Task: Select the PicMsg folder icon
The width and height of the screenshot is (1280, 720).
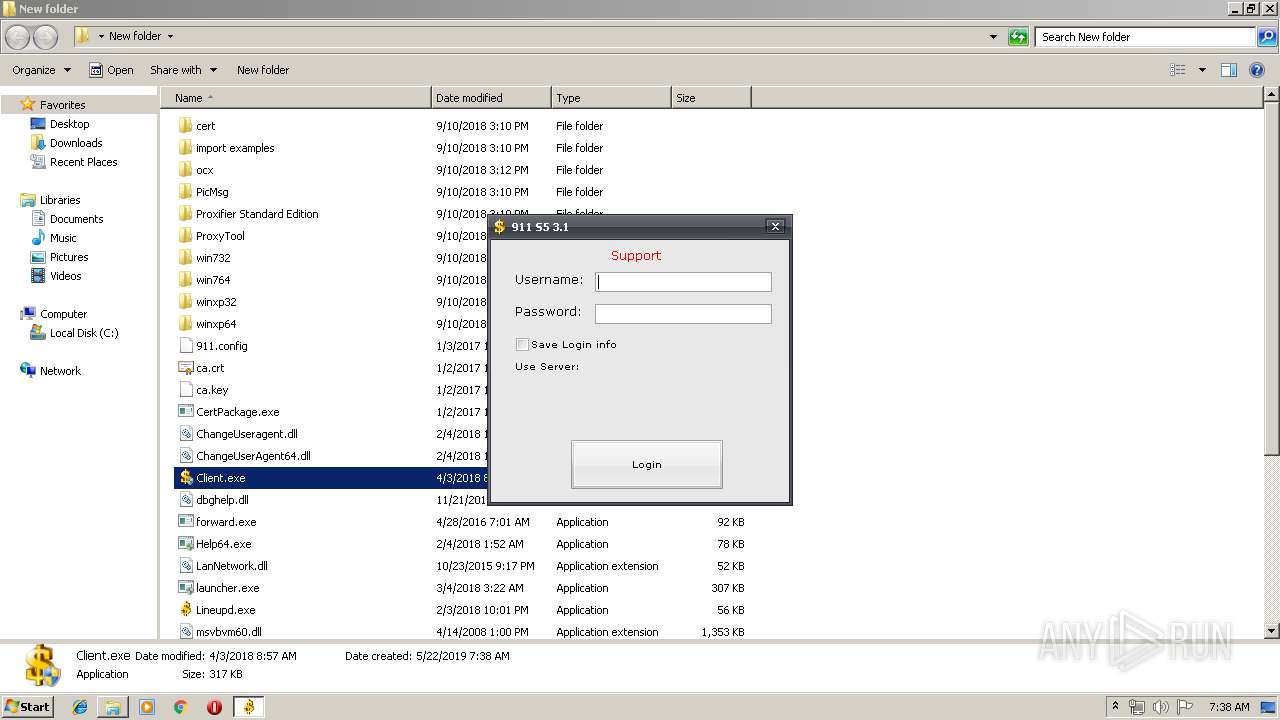Action: [x=185, y=192]
